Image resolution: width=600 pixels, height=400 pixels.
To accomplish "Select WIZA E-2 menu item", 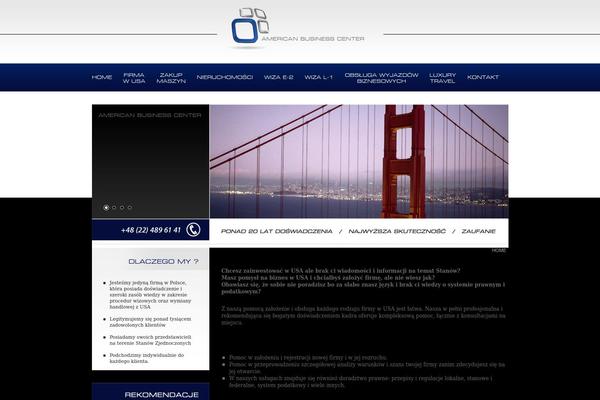I will coord(279,77).
